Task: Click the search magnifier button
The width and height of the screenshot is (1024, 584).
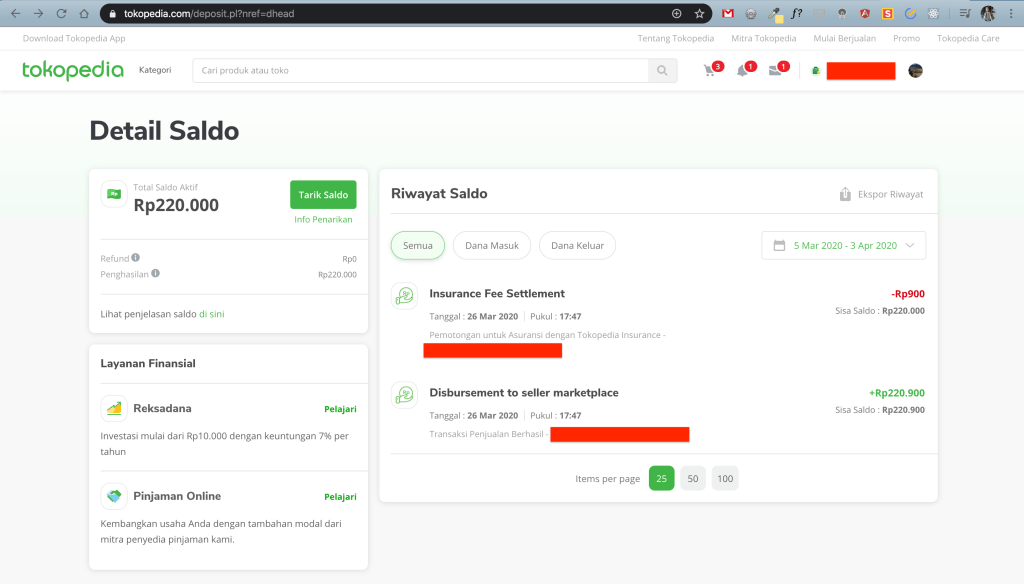Action: pos(662,71)
